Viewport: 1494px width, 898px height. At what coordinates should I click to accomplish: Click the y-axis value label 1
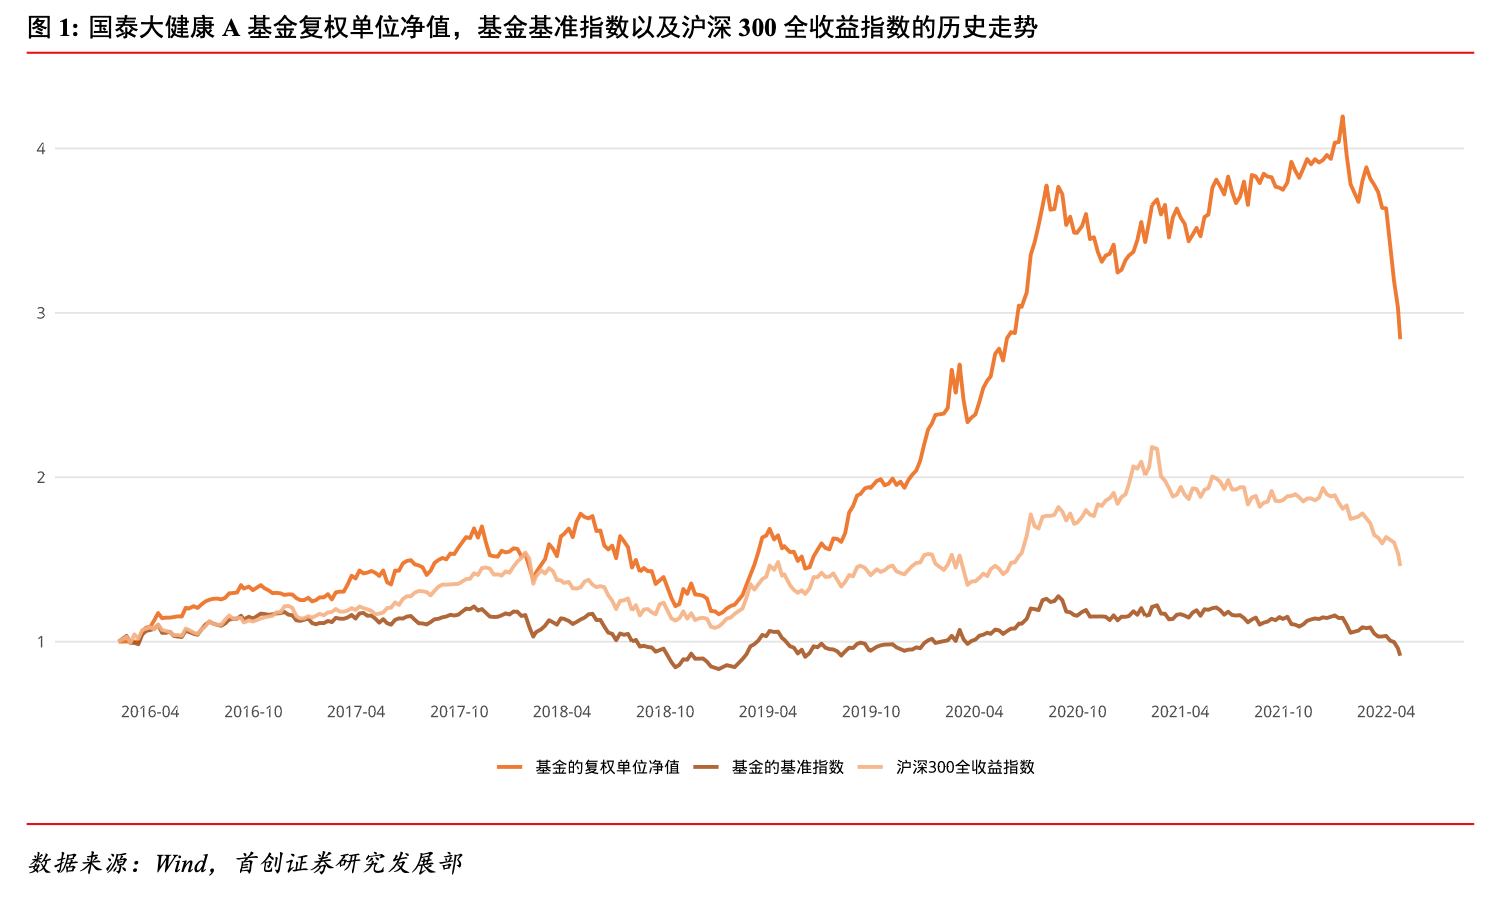tap(41, 642)
